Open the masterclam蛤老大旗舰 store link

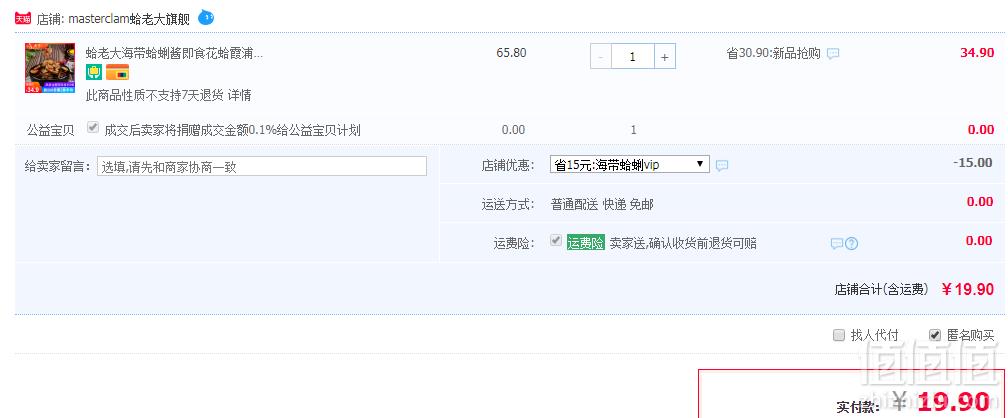(x=129, y=19)
